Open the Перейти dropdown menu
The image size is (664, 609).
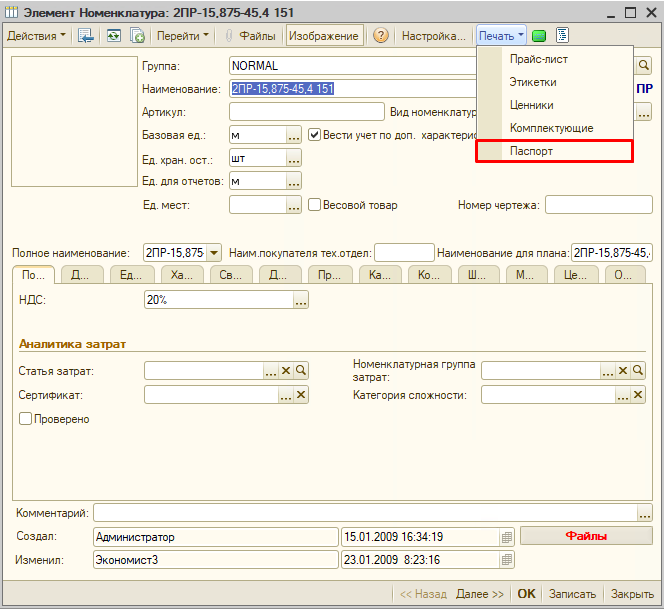pos(183,36)
